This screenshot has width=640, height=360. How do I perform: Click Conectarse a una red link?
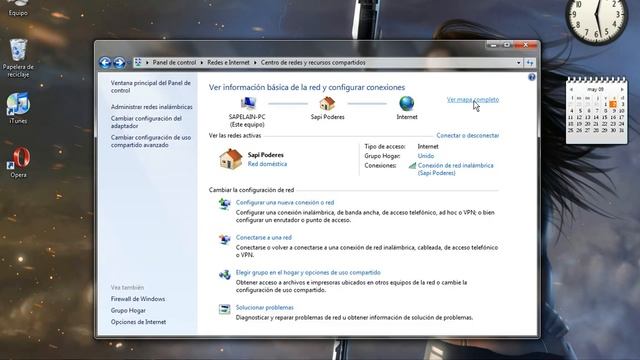tap(264, 238)
